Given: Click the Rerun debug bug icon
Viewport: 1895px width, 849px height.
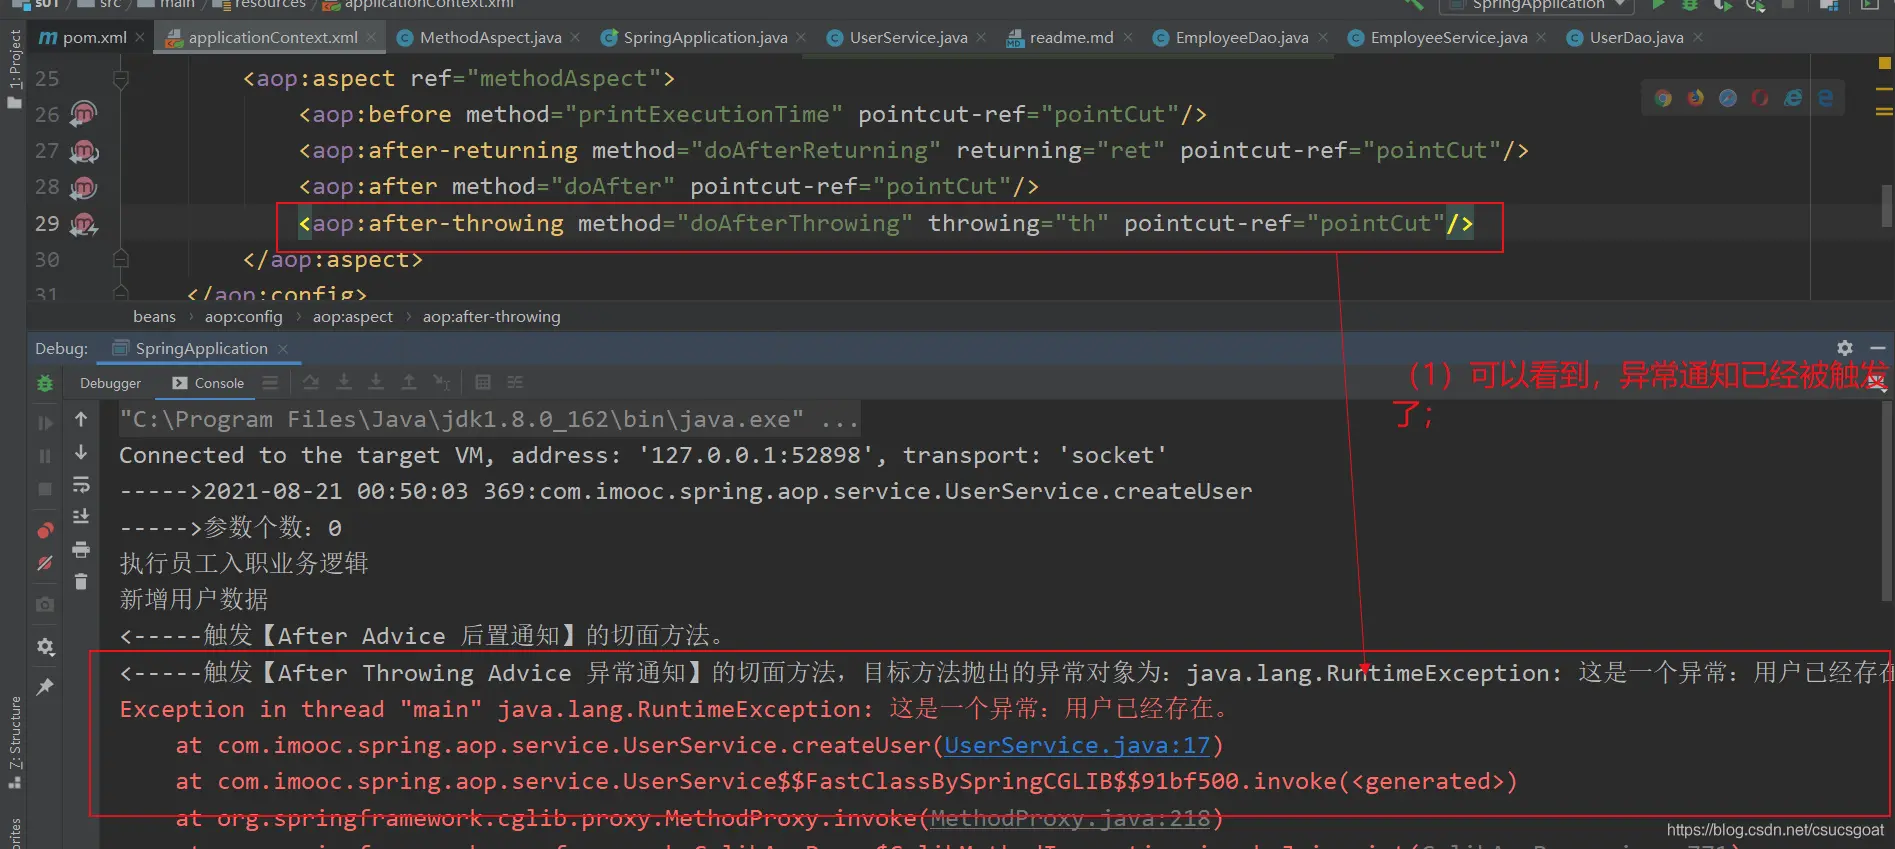Looking at the screenshot, I should [x=45, y=383].
